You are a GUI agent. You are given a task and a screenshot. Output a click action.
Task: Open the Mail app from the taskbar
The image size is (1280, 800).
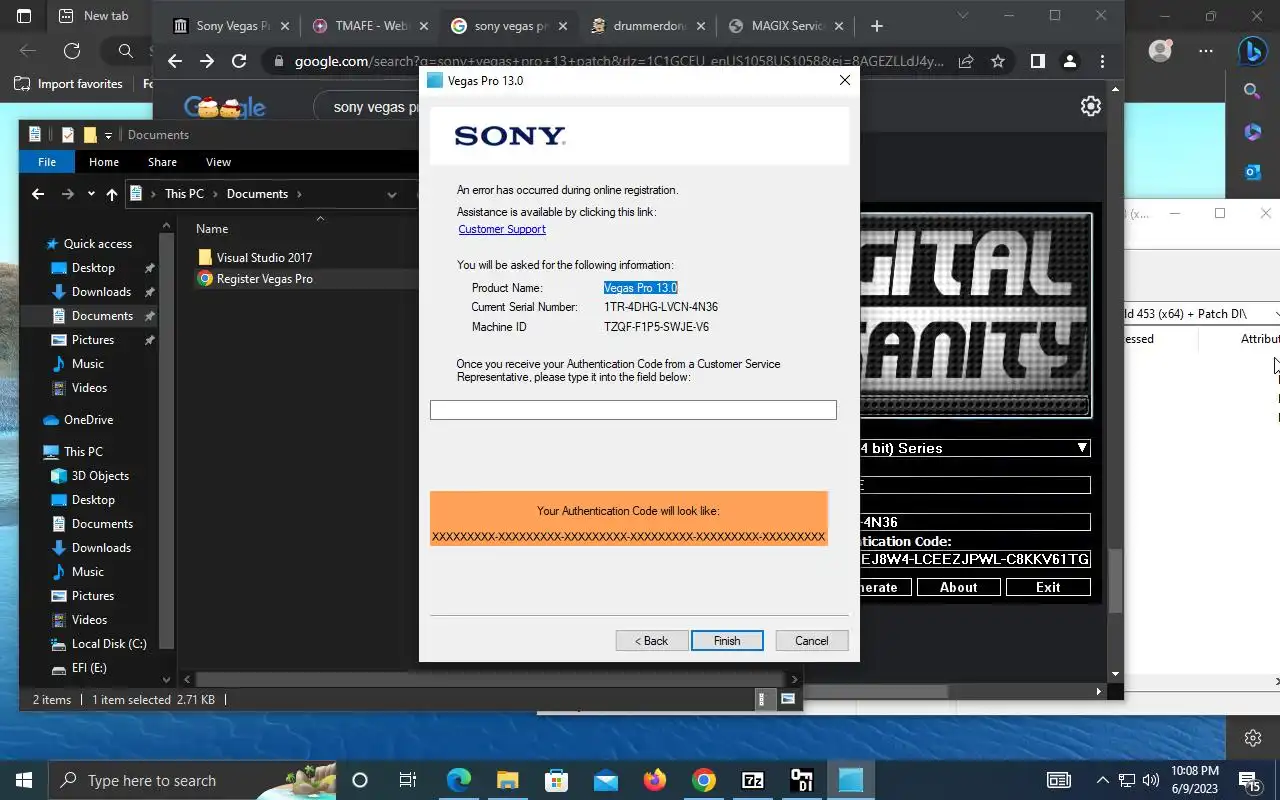pos(606,780)
